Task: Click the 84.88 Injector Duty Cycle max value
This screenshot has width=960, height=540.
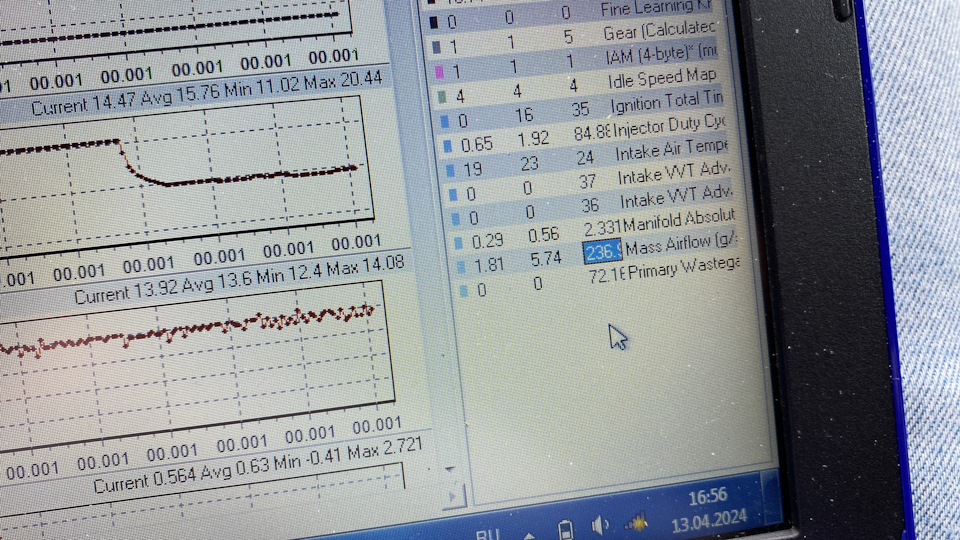Action: click(591, 132)
